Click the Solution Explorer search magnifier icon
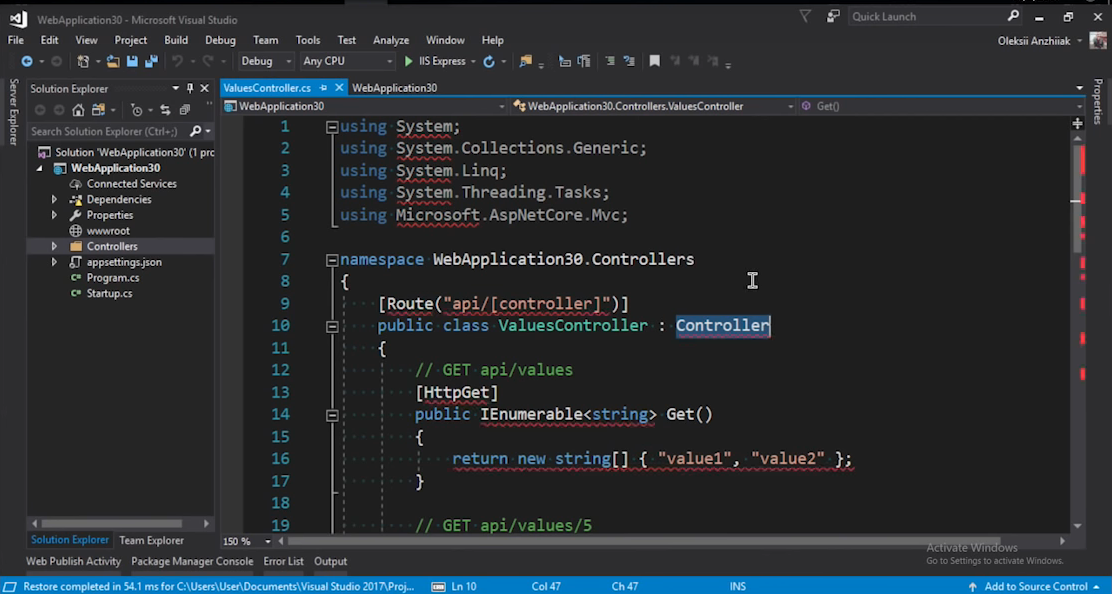Image resolution: width=1112 pixels, height=594 pixels. (195, 131)
